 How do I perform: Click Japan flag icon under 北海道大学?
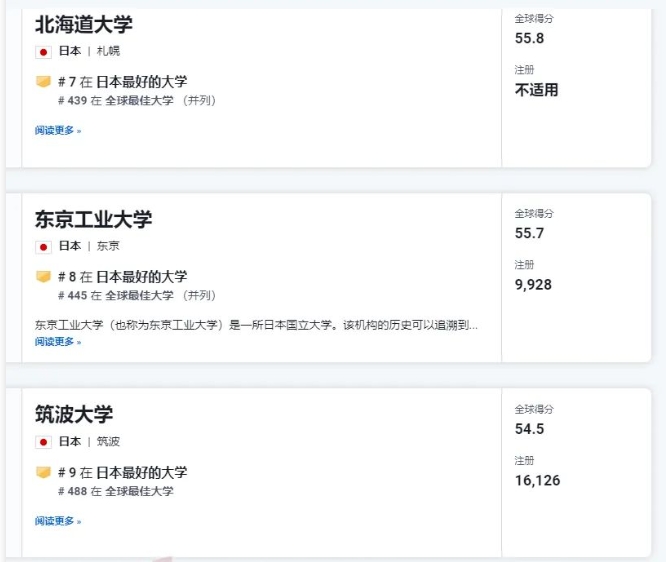[x=43, y=52]
